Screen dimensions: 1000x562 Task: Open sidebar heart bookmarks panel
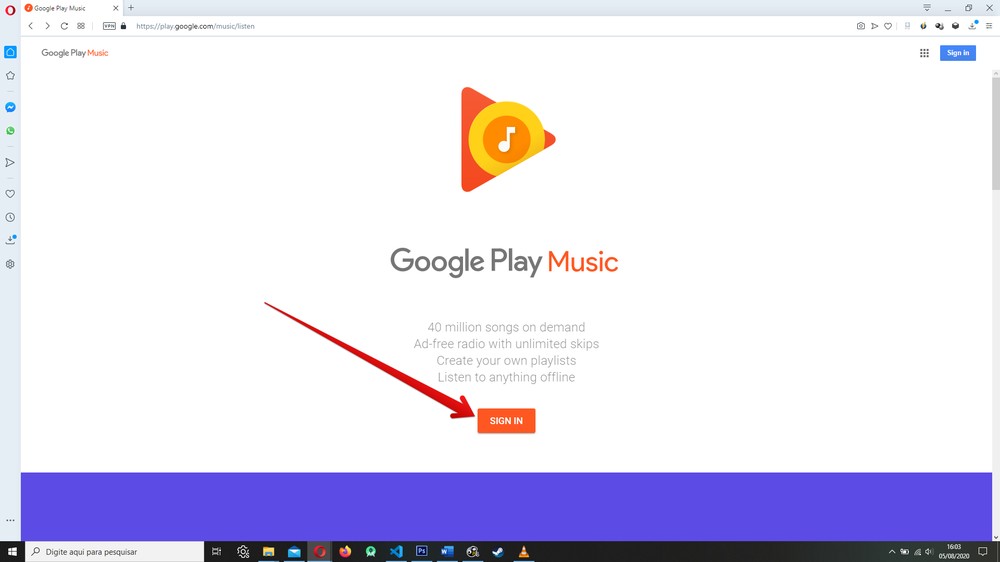pos(10,194)
